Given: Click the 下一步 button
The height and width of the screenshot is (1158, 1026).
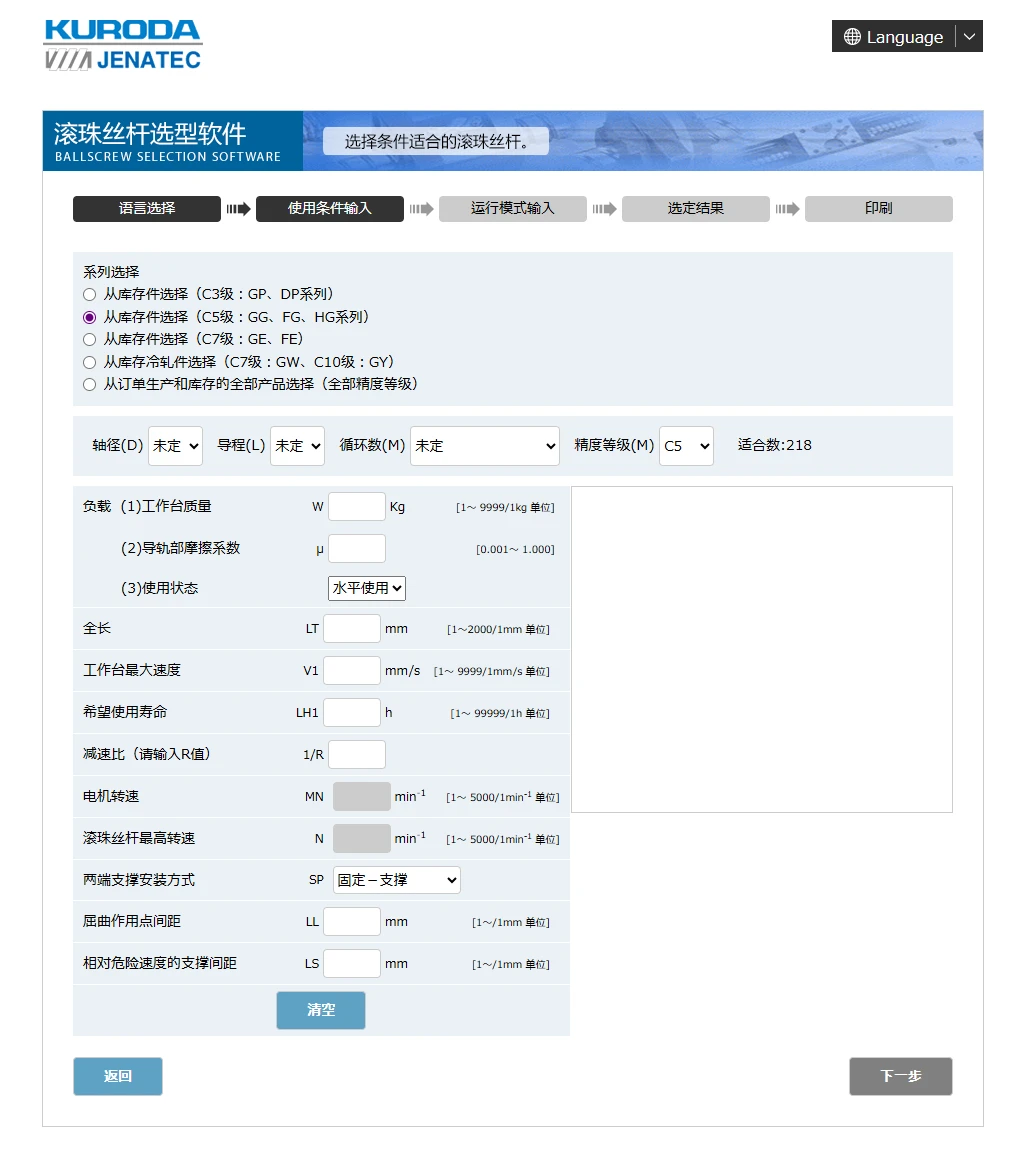Looking at the screenshot, I should coord(900,1076).
